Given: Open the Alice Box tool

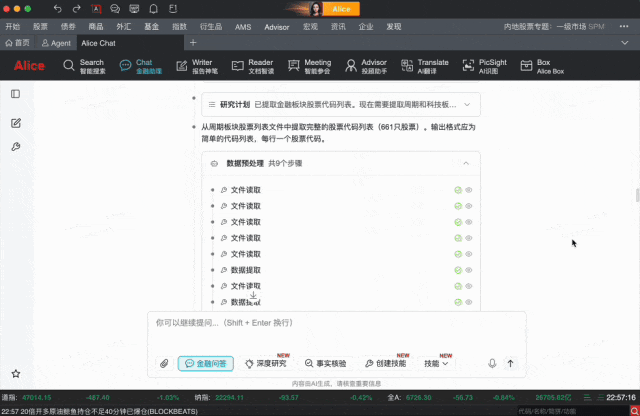Looking at the screenshot, I should (x=541, y=66).
